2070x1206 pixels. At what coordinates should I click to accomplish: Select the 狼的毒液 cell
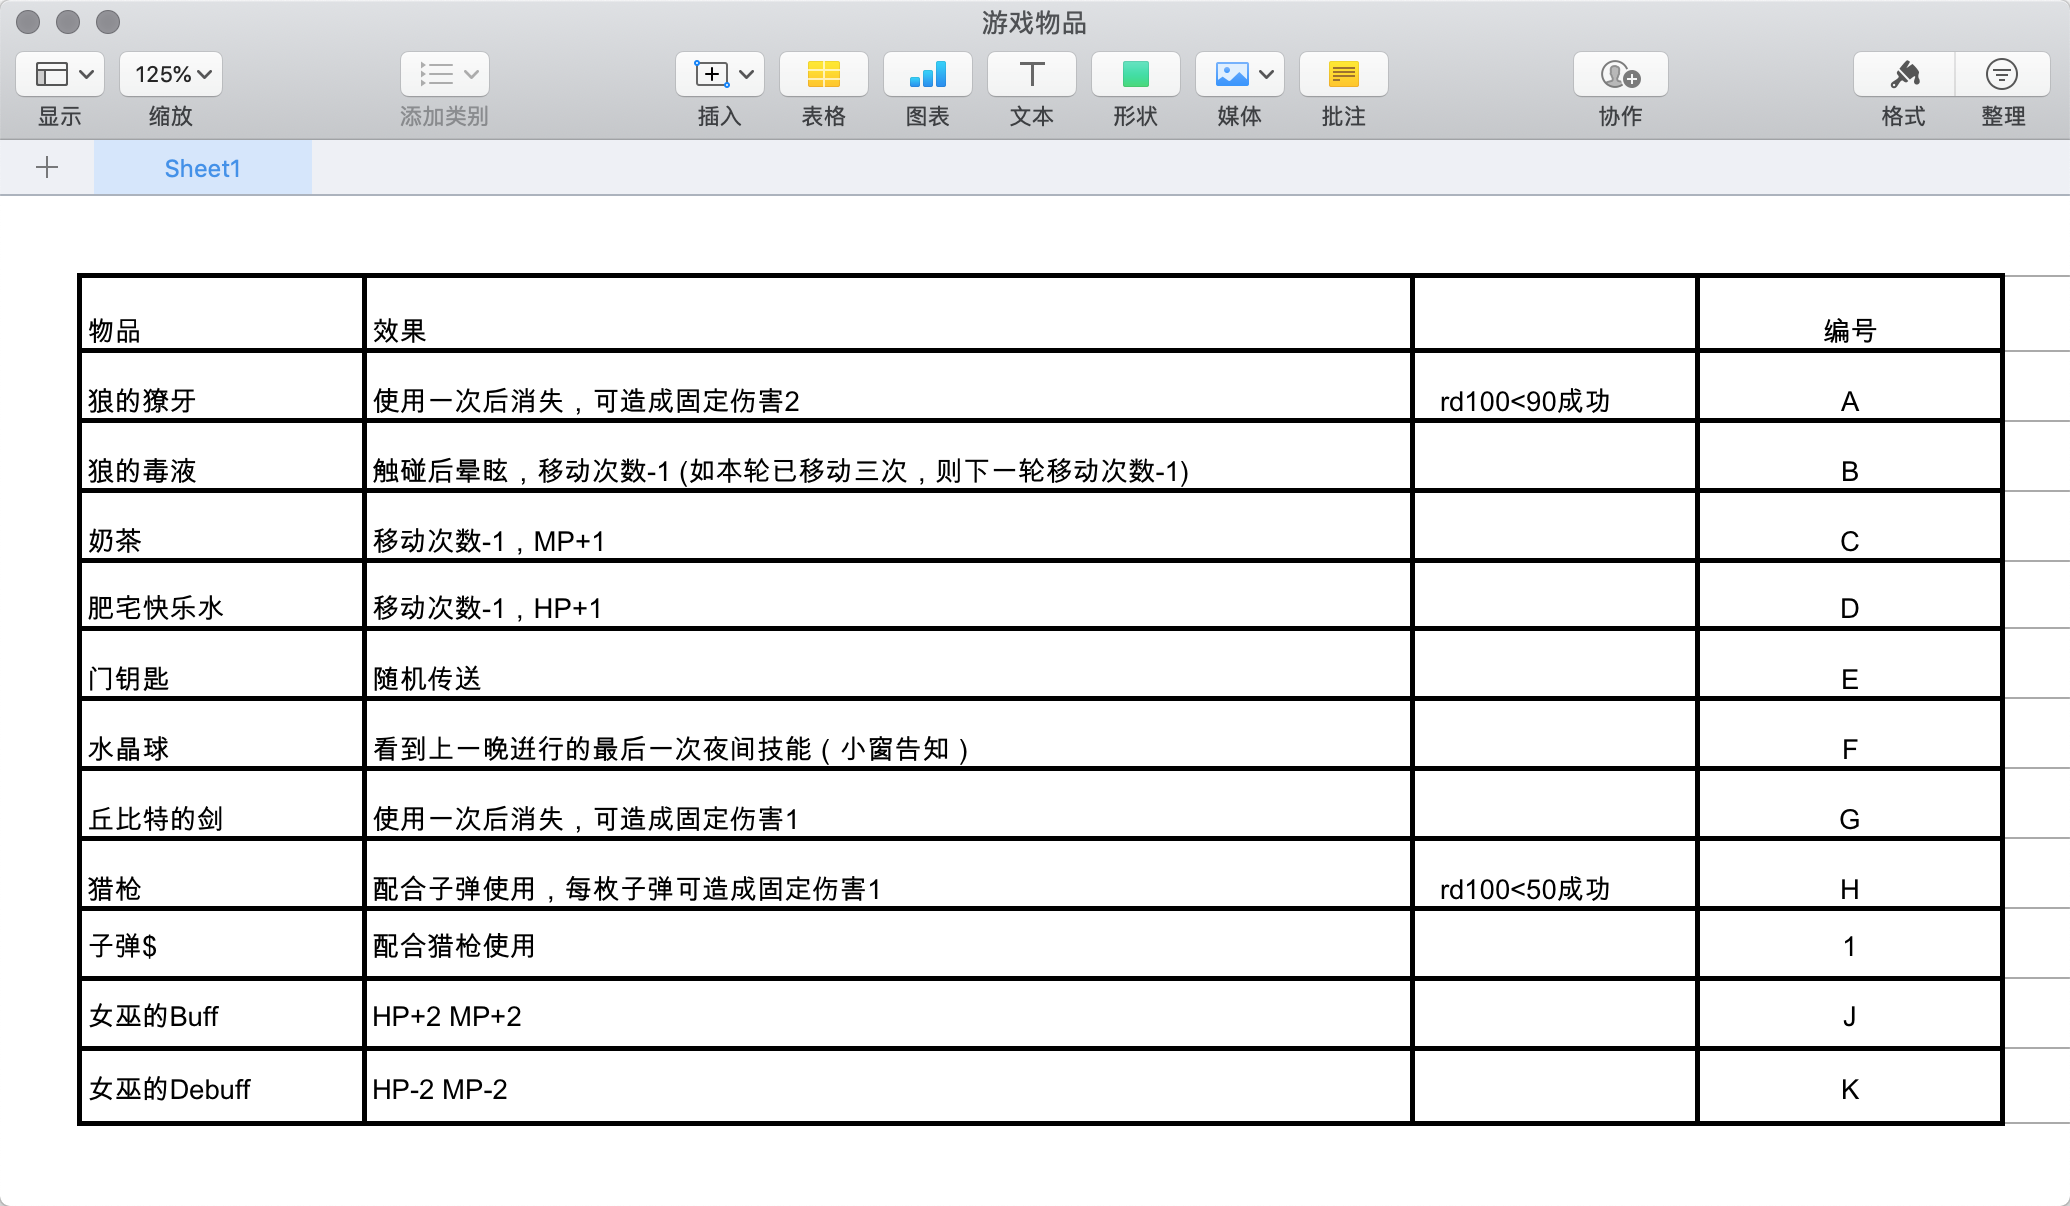click(x=222, y=456)
